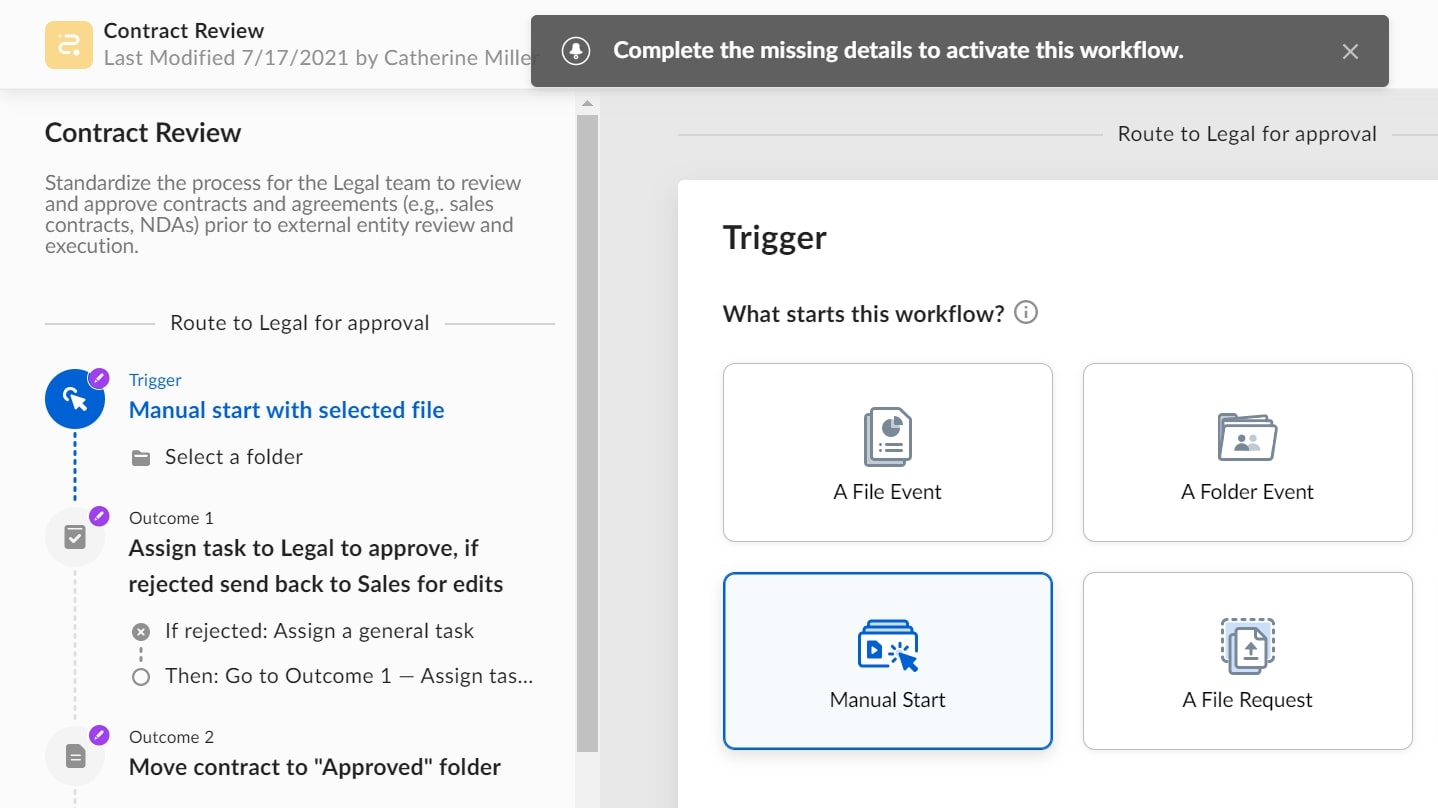Screen dimensions: 1438x808
Task: Edit Outcome 1 via its purple pencil badge
Action: (x=98, y=516)
